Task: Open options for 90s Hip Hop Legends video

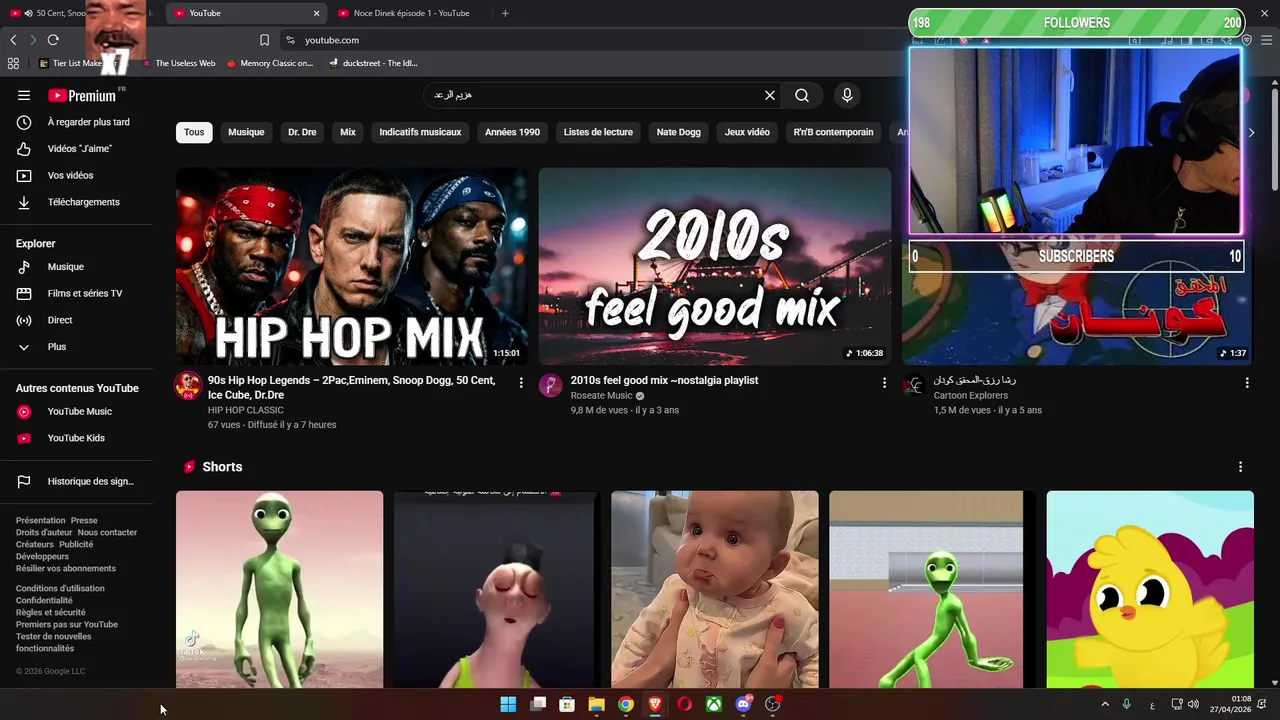Action: click(521, 382)
